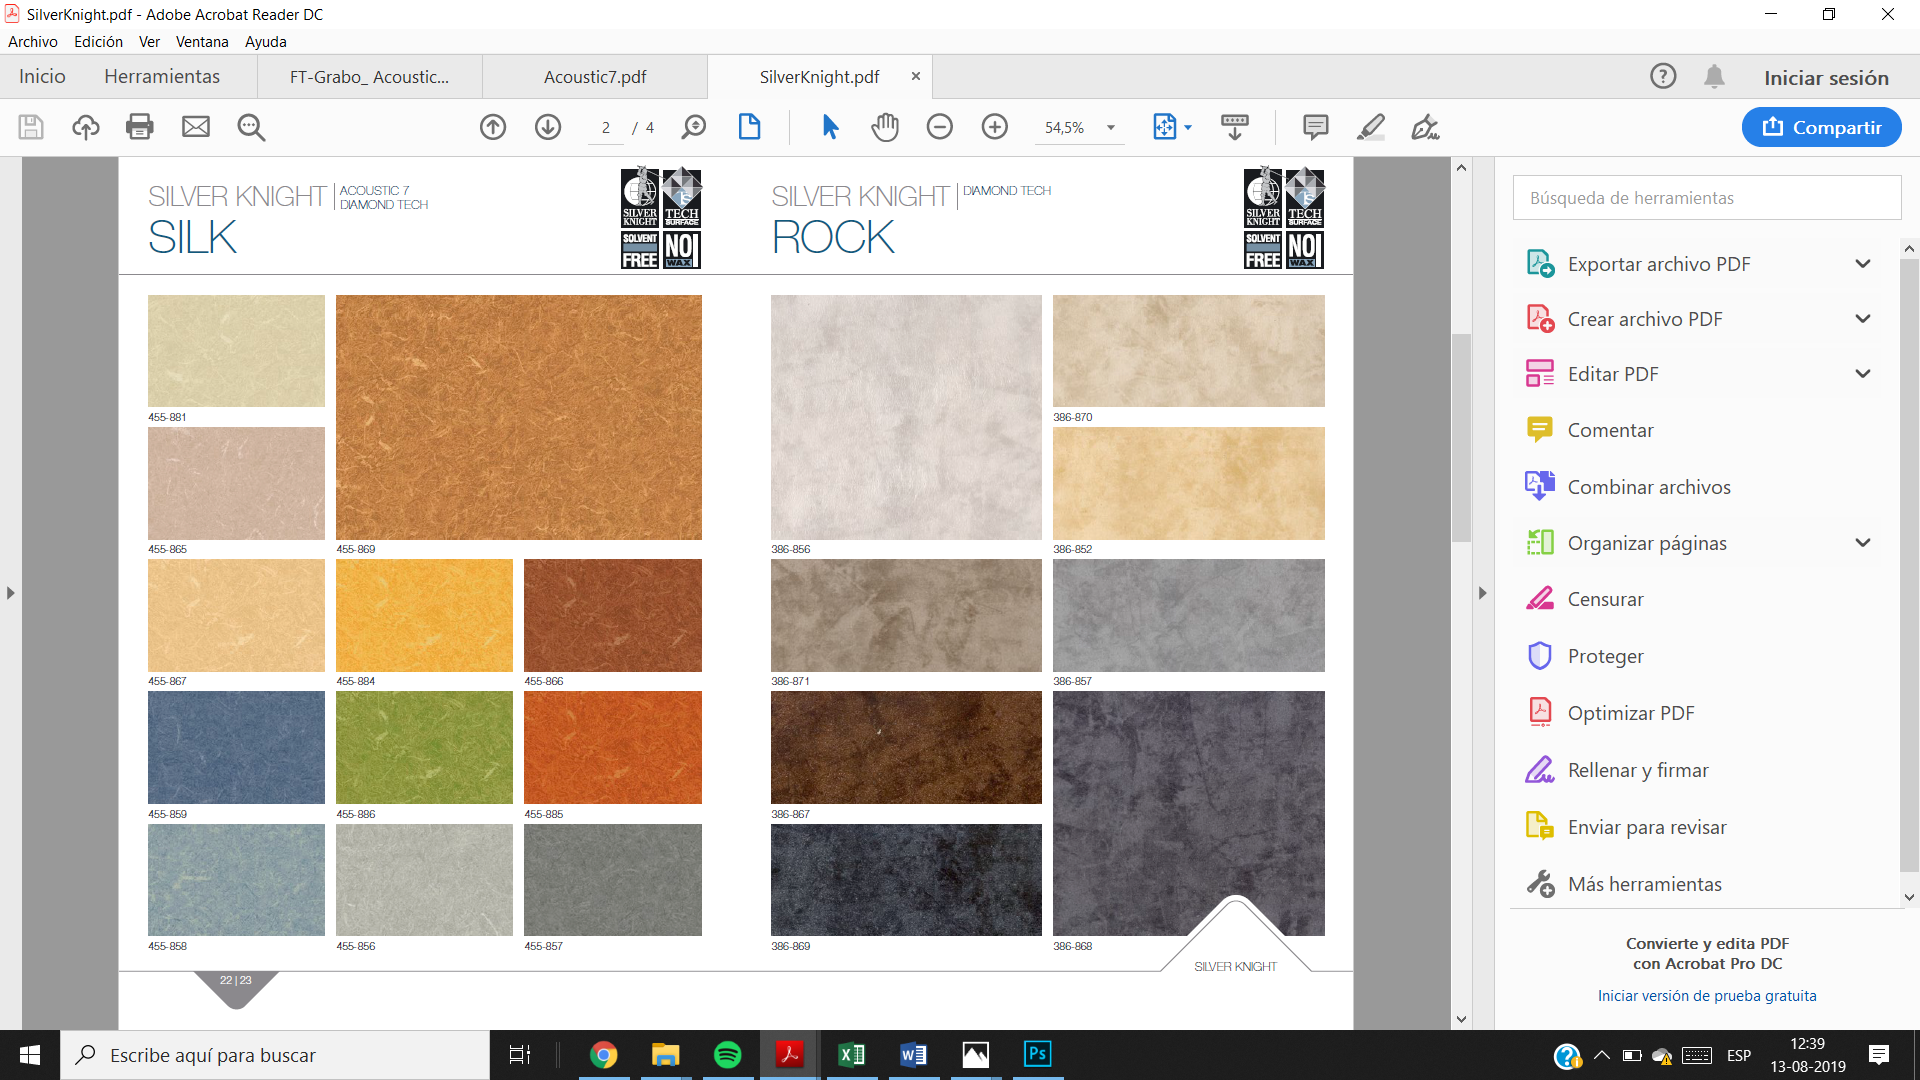Click the document vertical scrollbar thumb
1920x1080 pixels.
click(x=1461, y=437)
